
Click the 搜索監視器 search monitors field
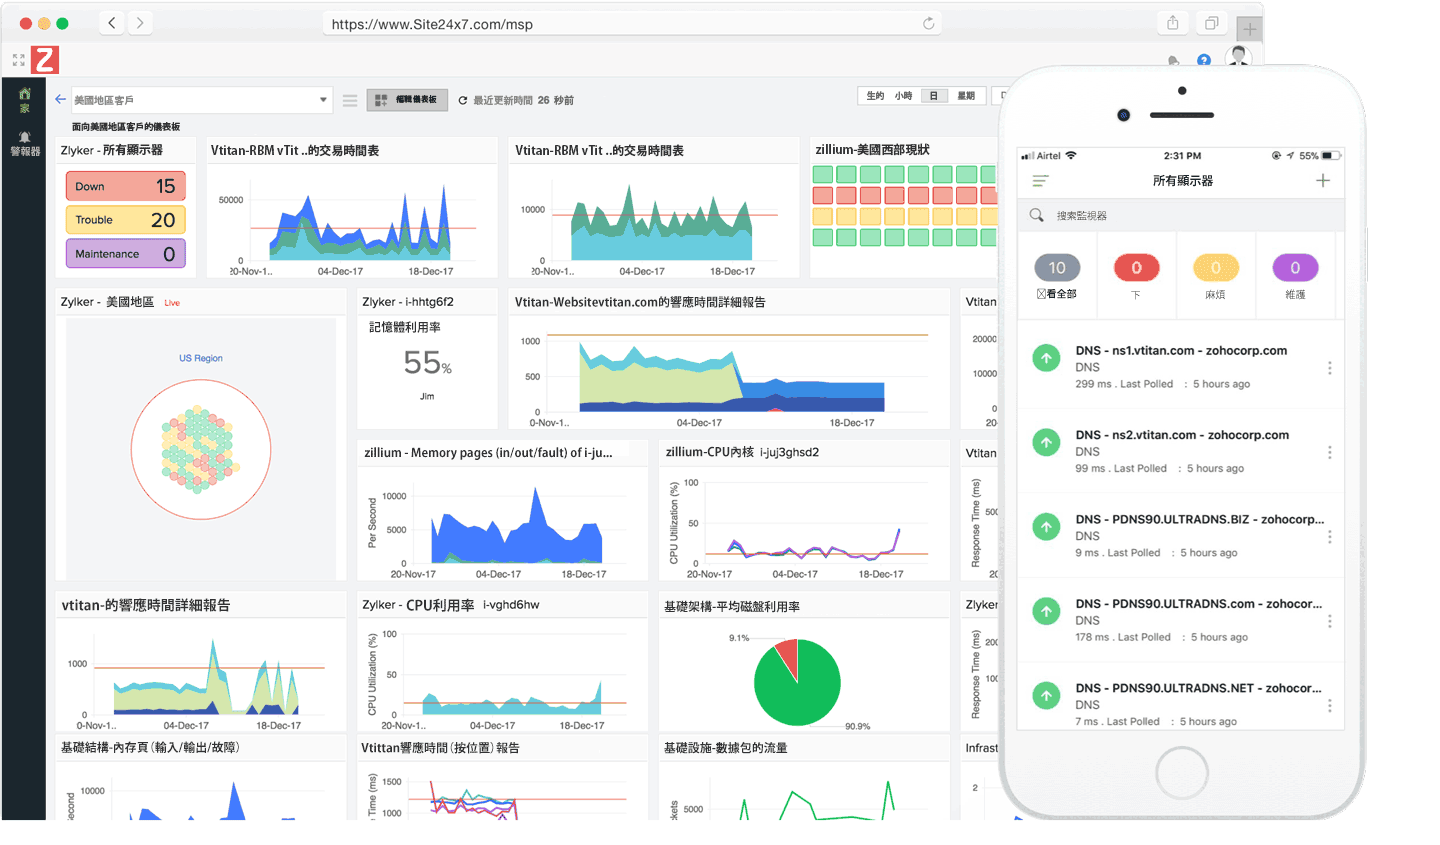(x=1180, y=215)
